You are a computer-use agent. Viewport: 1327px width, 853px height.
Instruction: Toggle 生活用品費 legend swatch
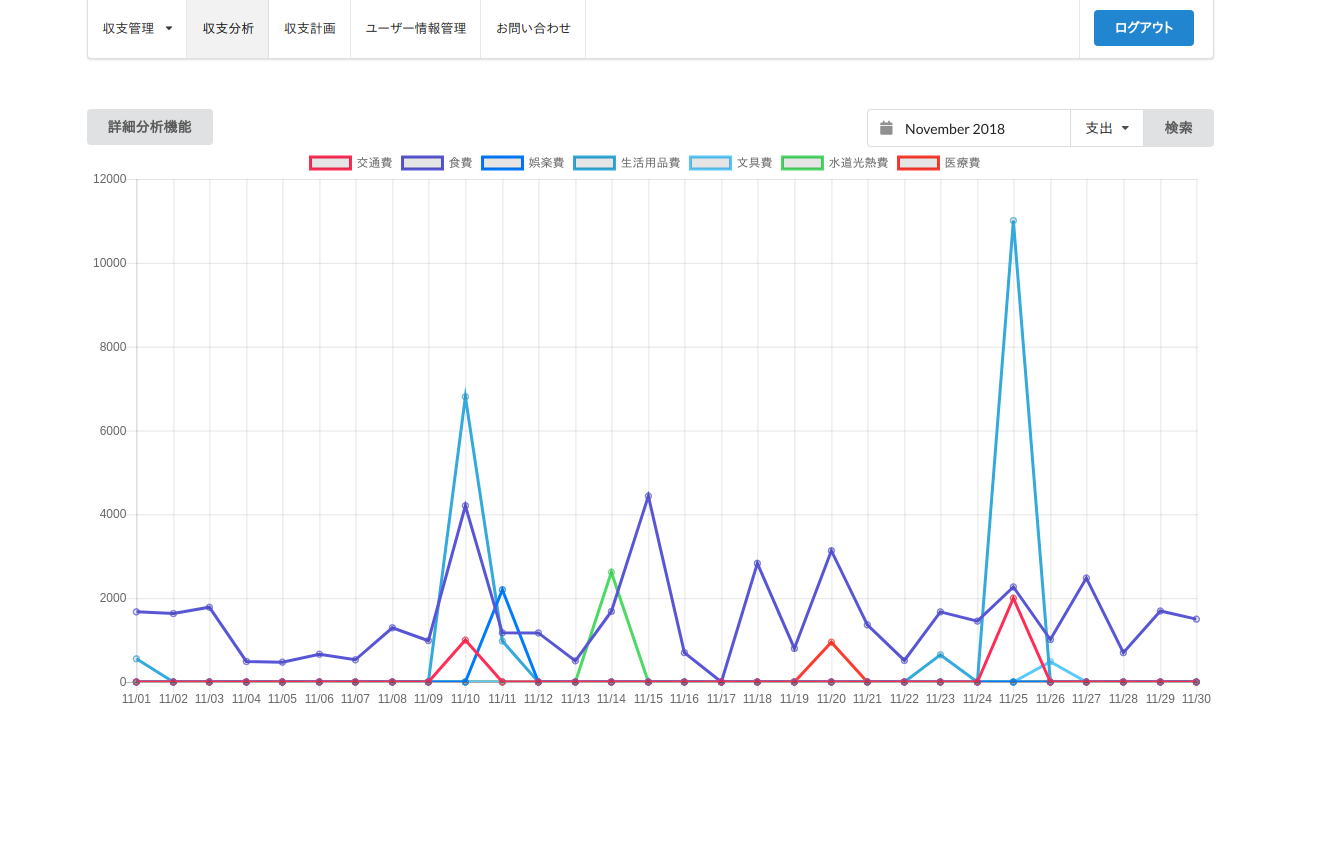(594, 163)
